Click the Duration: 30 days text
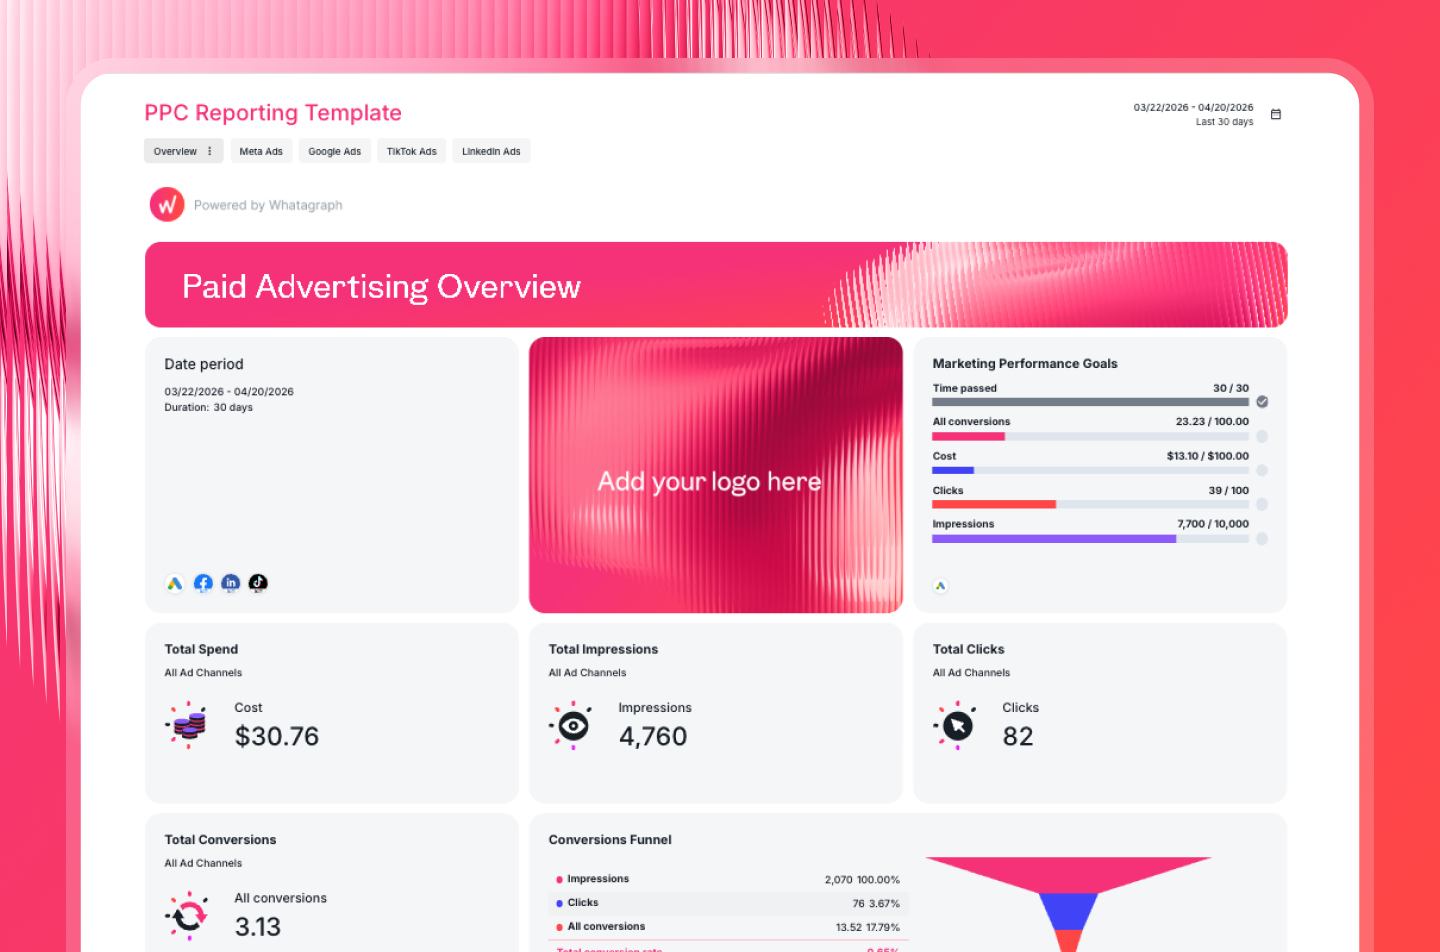 tap(209, 408)
